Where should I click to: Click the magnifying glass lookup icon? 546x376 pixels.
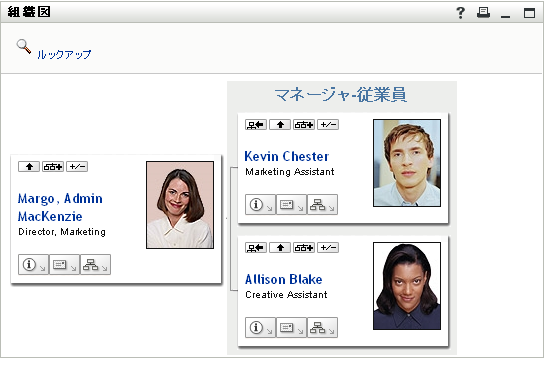pyautogui.click(x=24, y=47)
